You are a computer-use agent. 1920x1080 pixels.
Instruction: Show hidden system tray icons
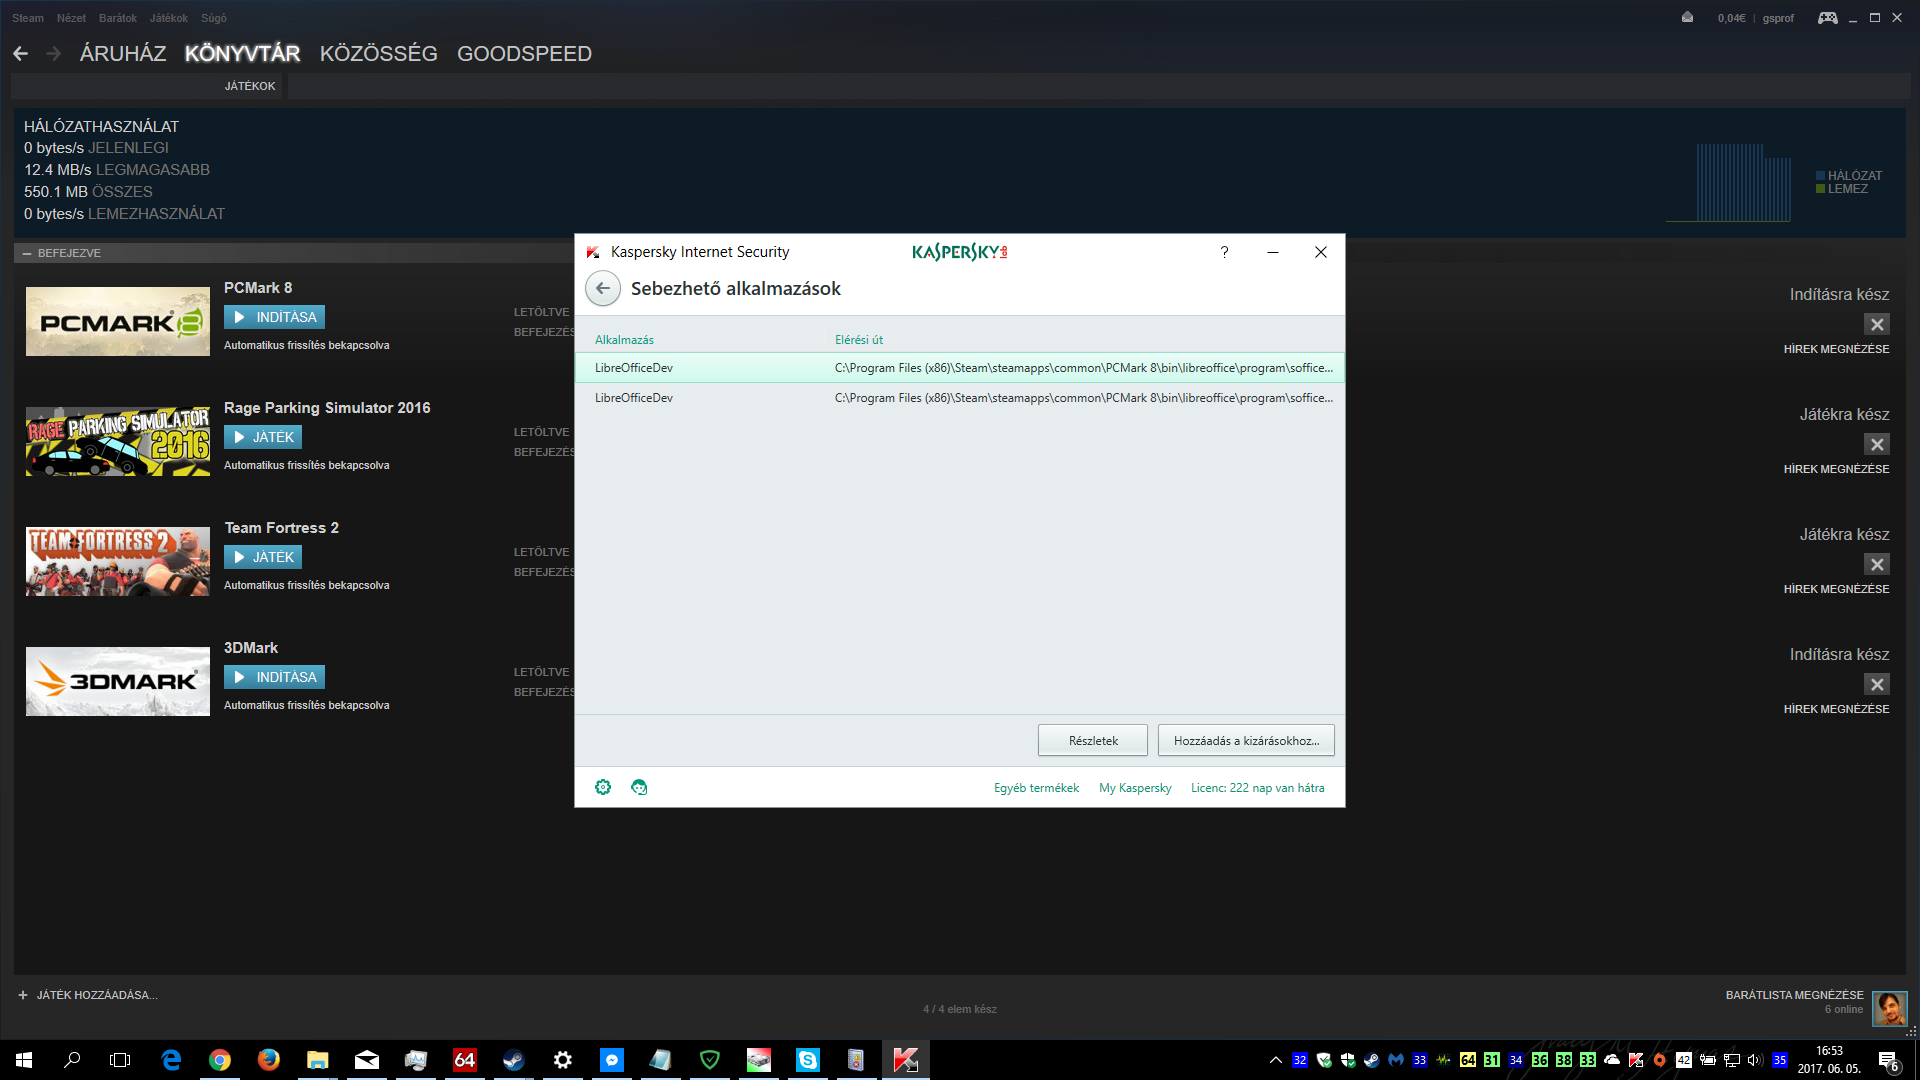[x=1275, y=1060]
